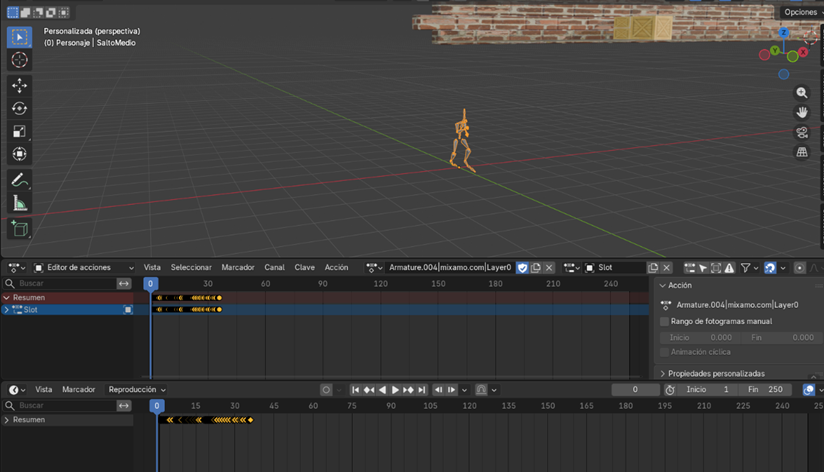This screenshot has width=824, height=472.
Task: Select the Annotate pencil tool
Action: tap(19, 180)
